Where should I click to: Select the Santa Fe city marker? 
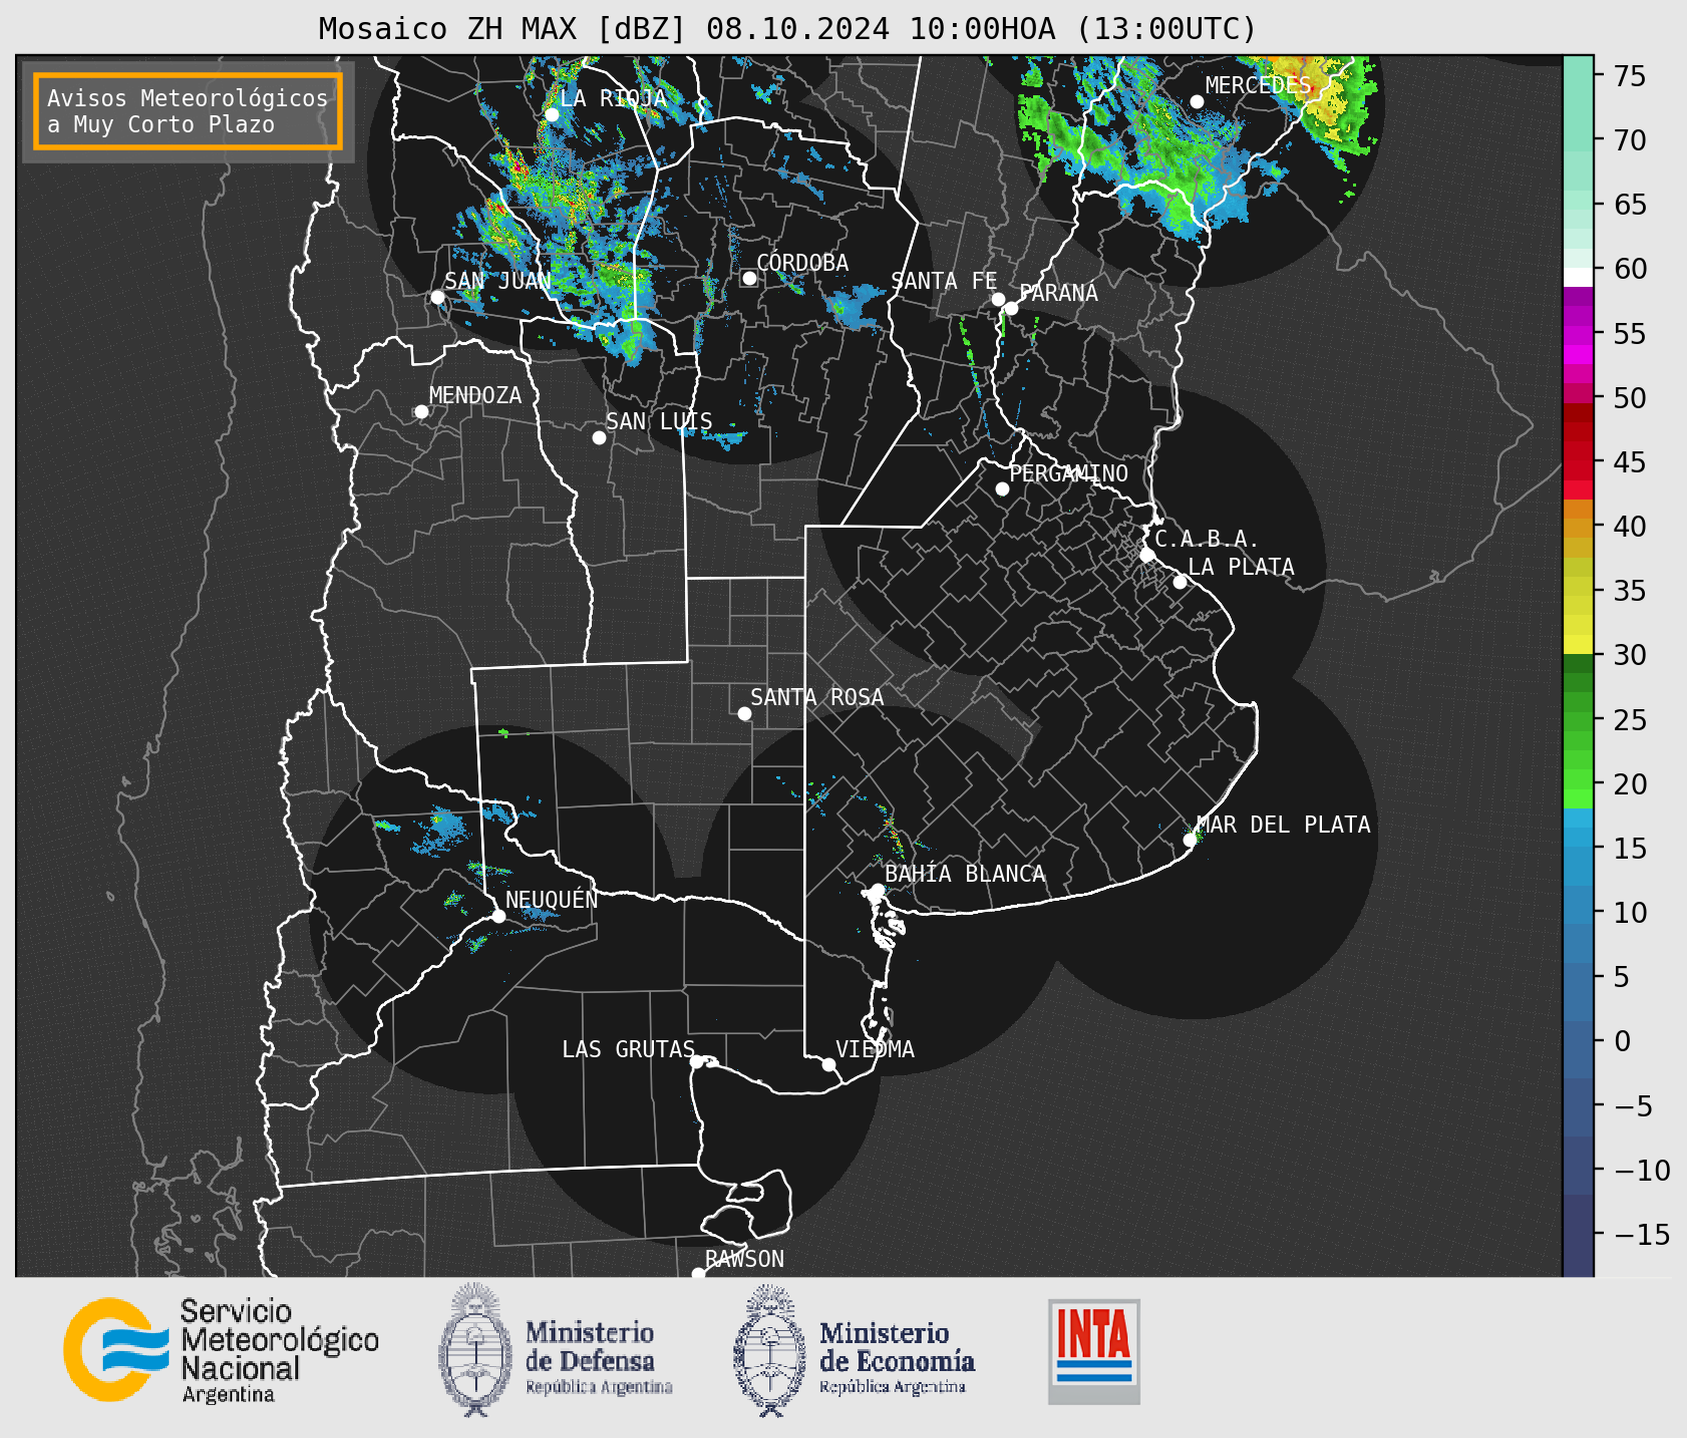[998, 299]
